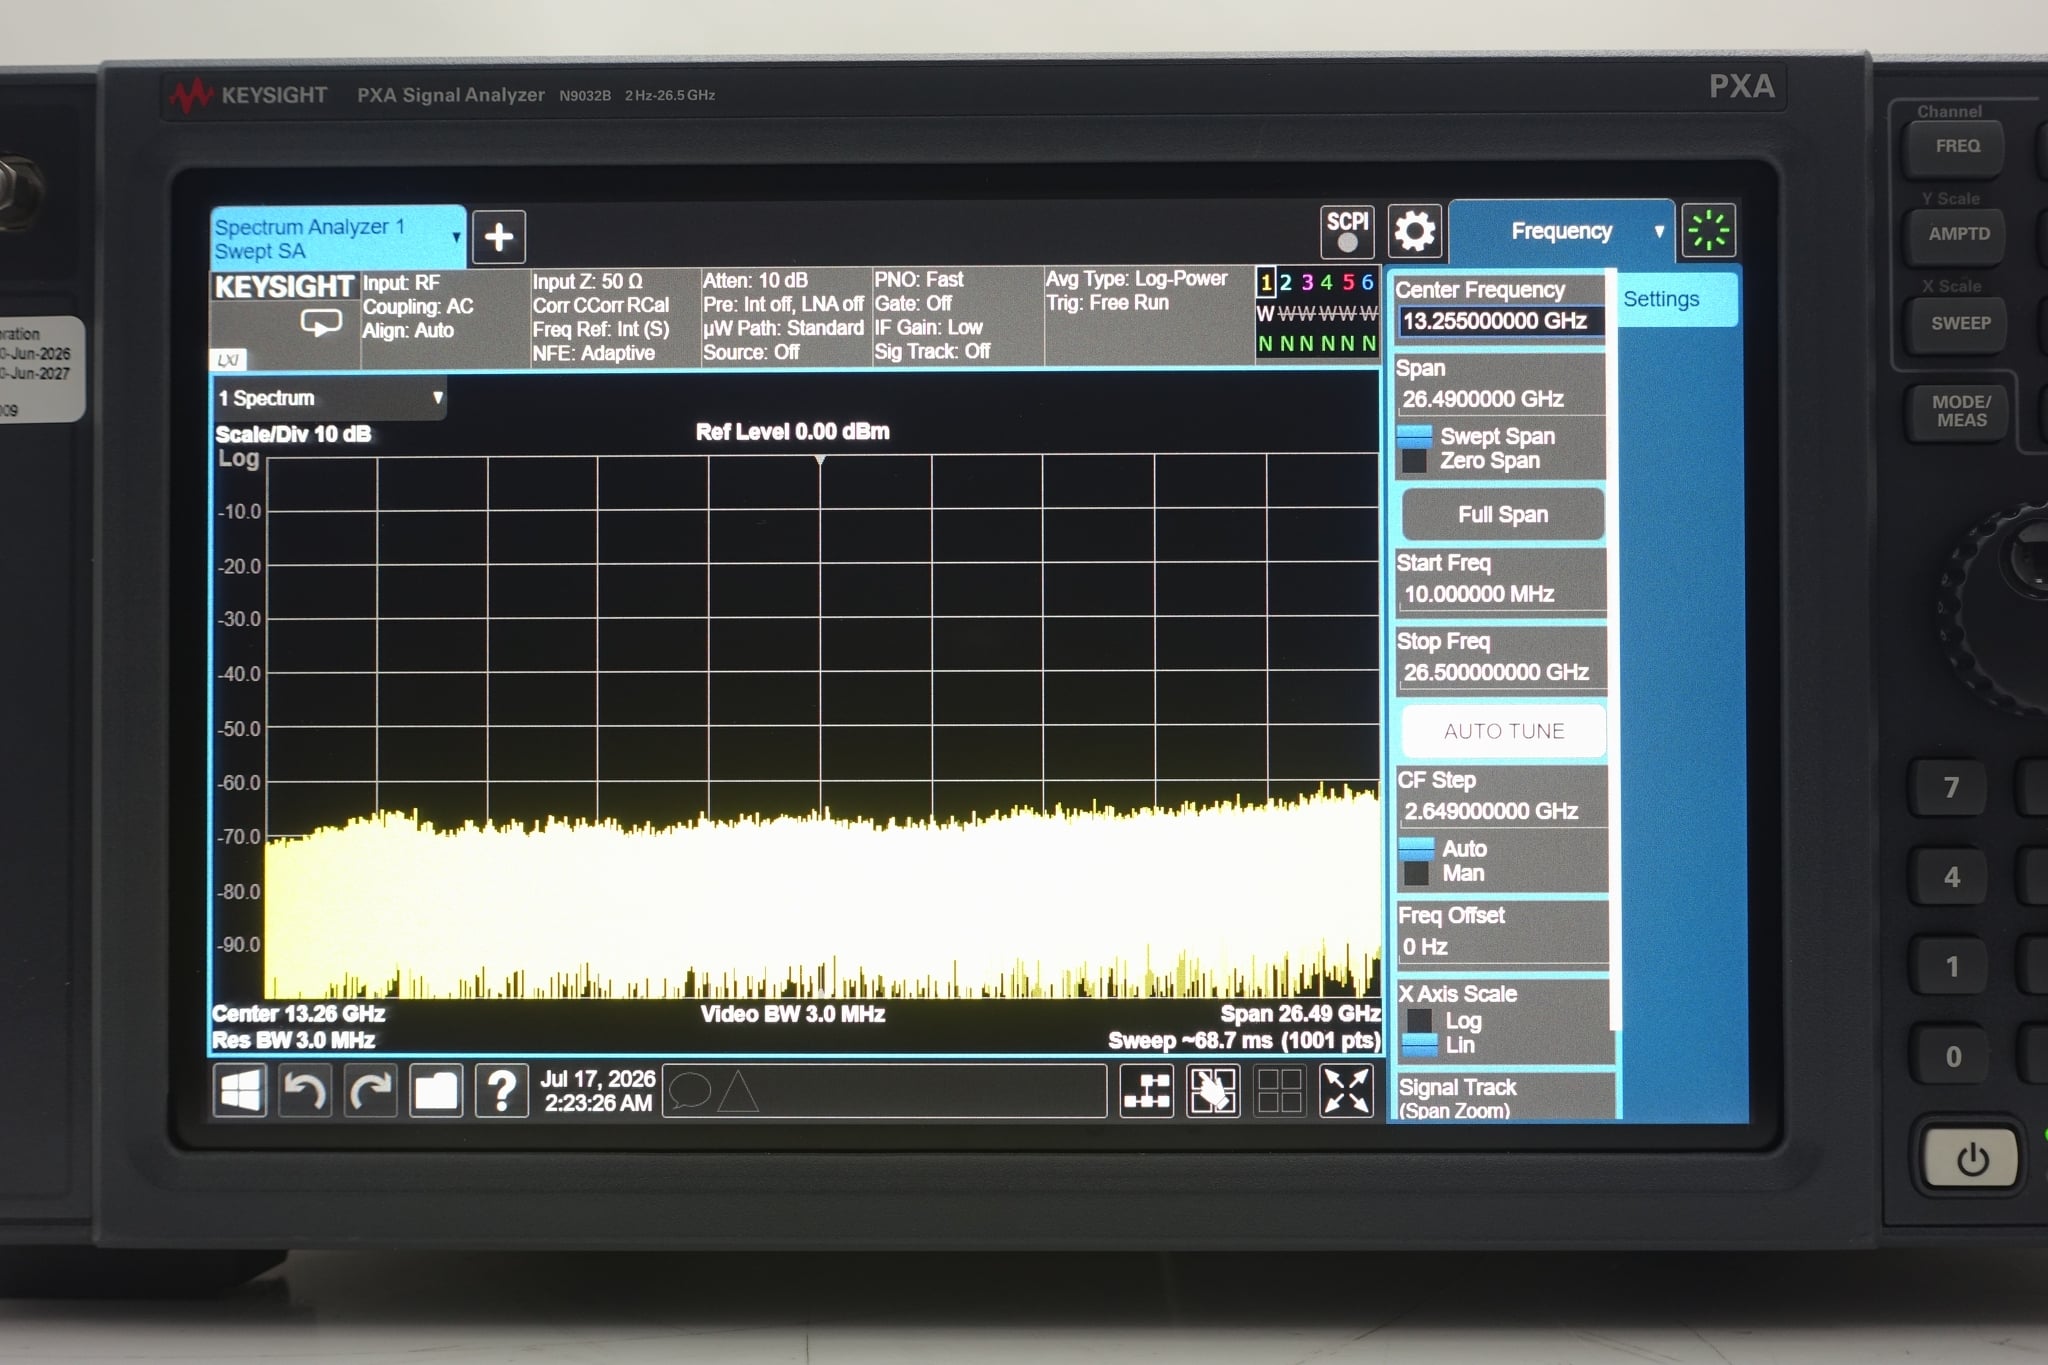Viewport: 2048px width, 1365px height.
Task: Click Video BW 3.0 MHz annotation
Action: pos(792,1014)
